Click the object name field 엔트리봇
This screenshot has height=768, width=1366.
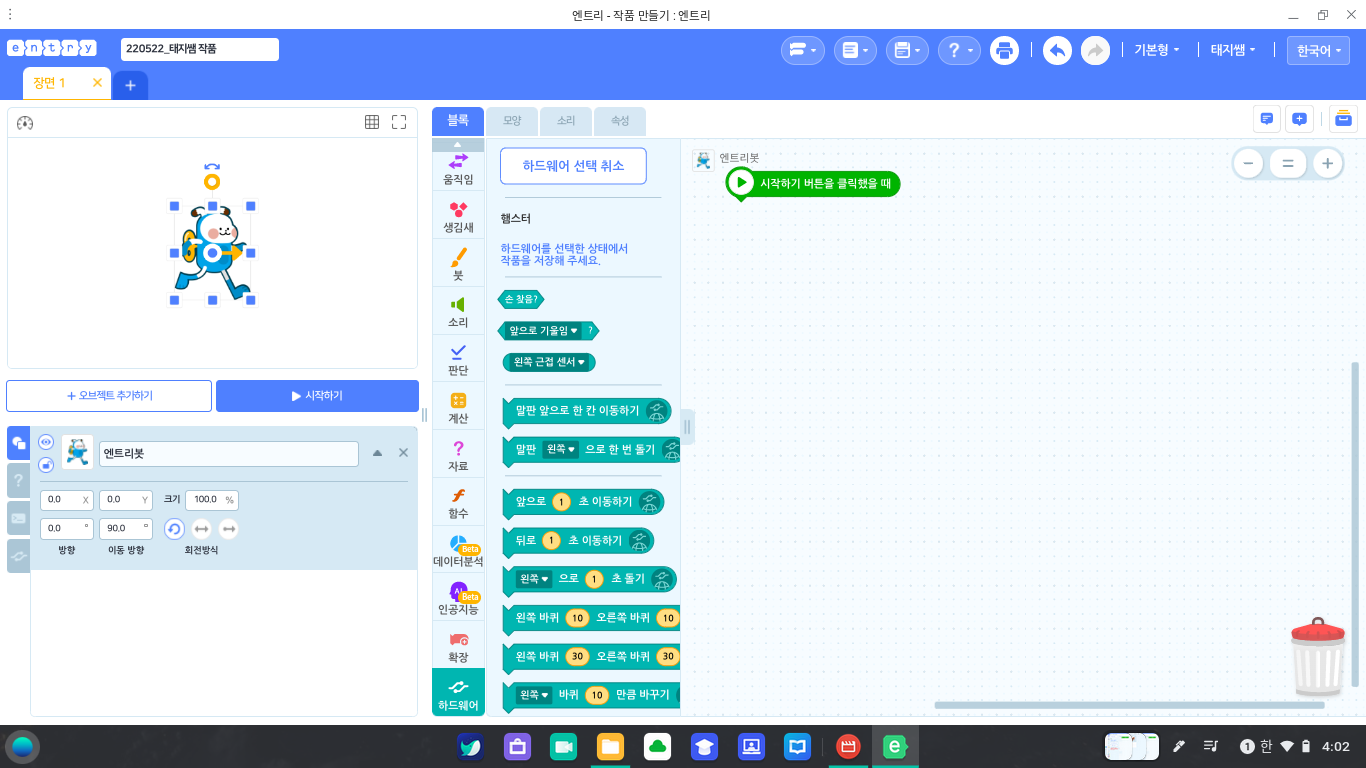(x=228, y=453)
